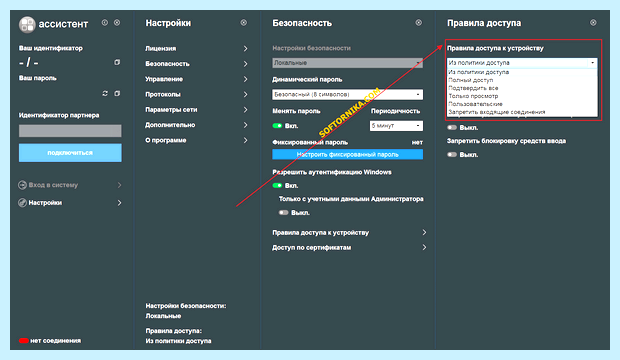Close the Настройки panel
The height and width of the screenshot is (360, 620).
[244, 23]
